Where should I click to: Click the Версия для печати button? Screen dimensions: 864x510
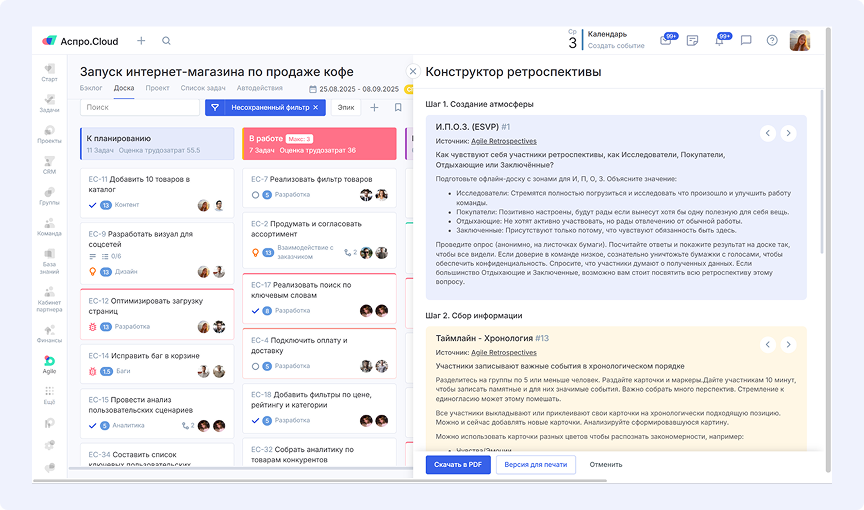535,465
